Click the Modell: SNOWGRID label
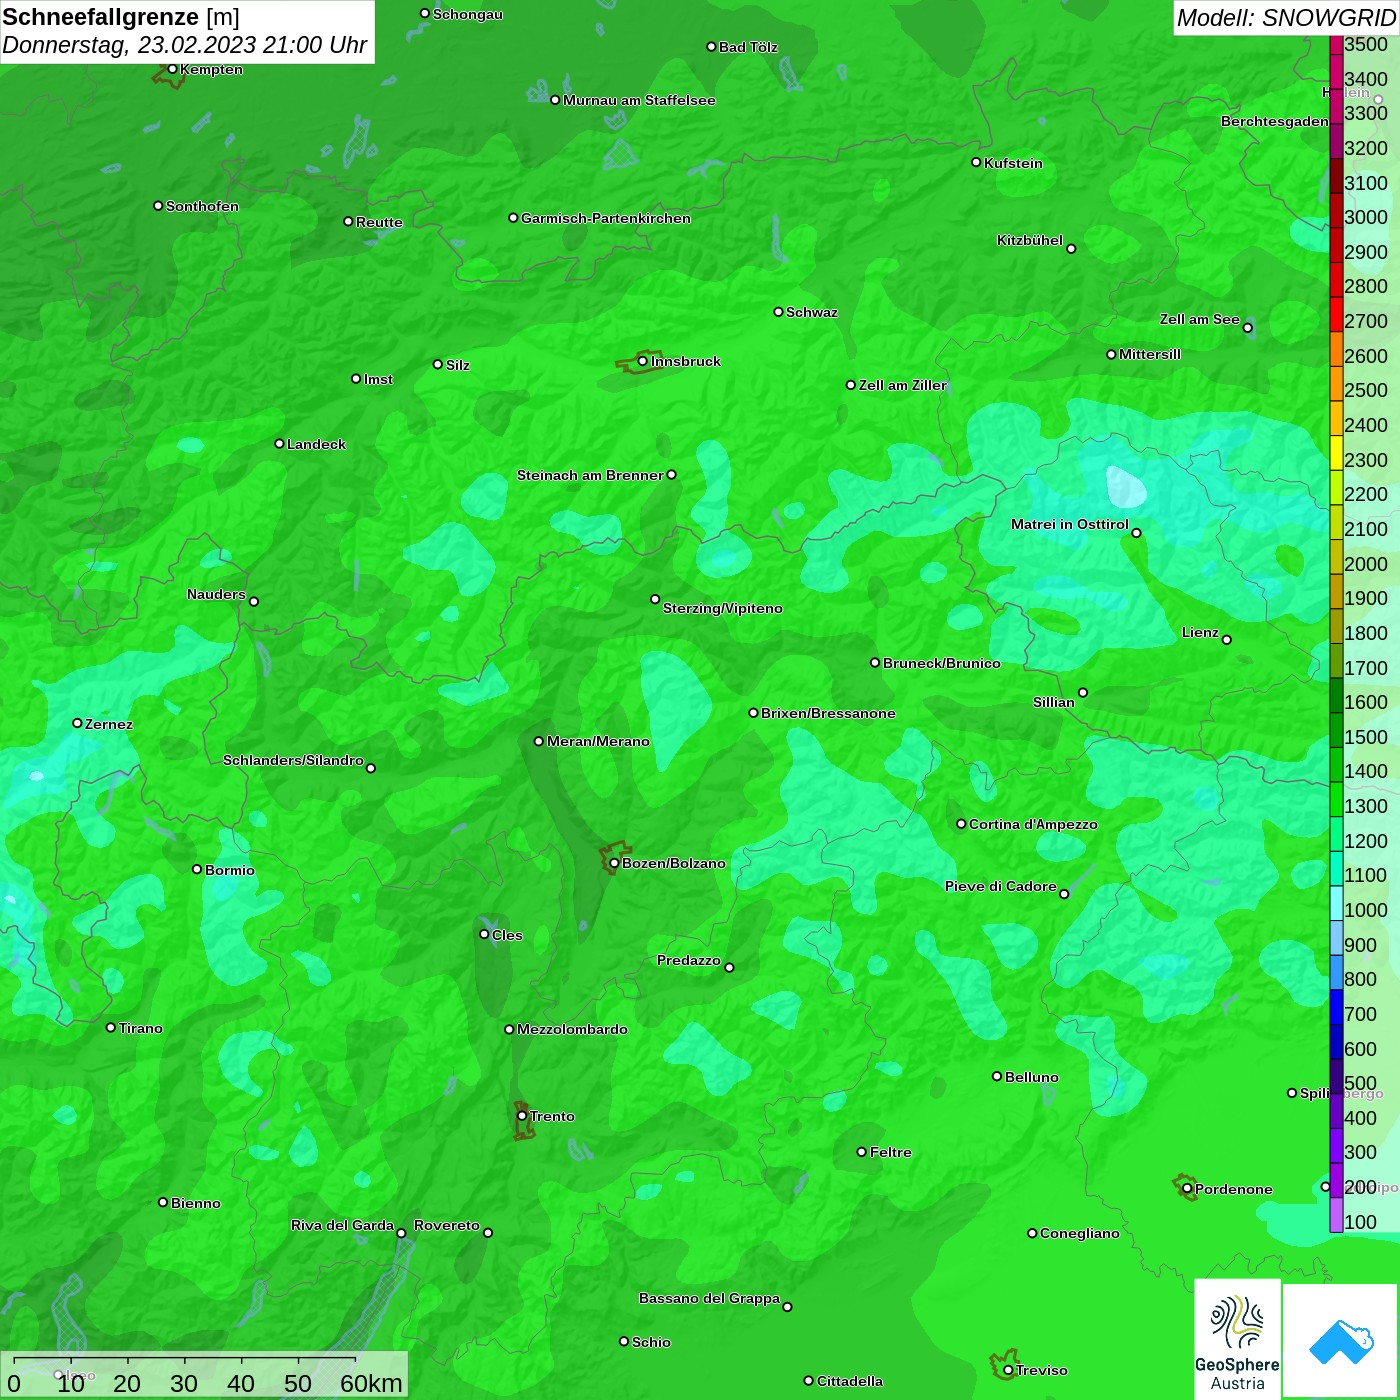Image resolution: width=1400 pixels, height=1400 pixels. (1286, 18)
